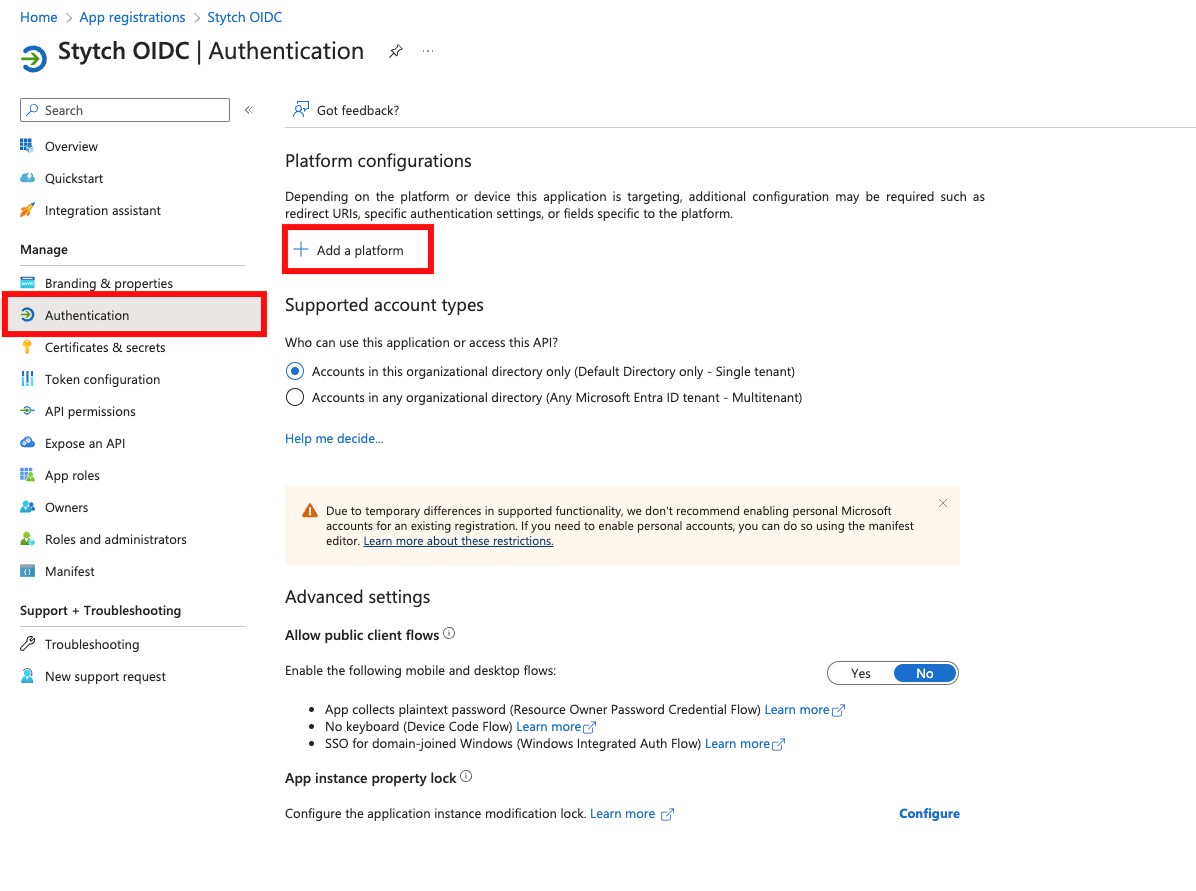Open Token configuration settings
Viewport: 1196px width, 891px height.
[102, 379]
